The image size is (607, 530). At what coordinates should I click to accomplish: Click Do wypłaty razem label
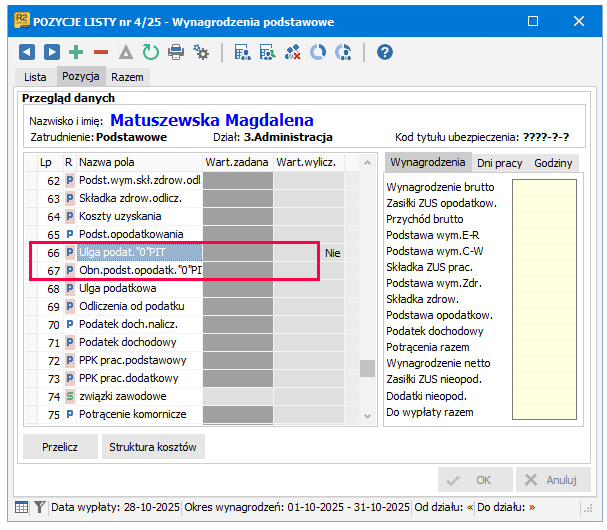tap(430, 412)
